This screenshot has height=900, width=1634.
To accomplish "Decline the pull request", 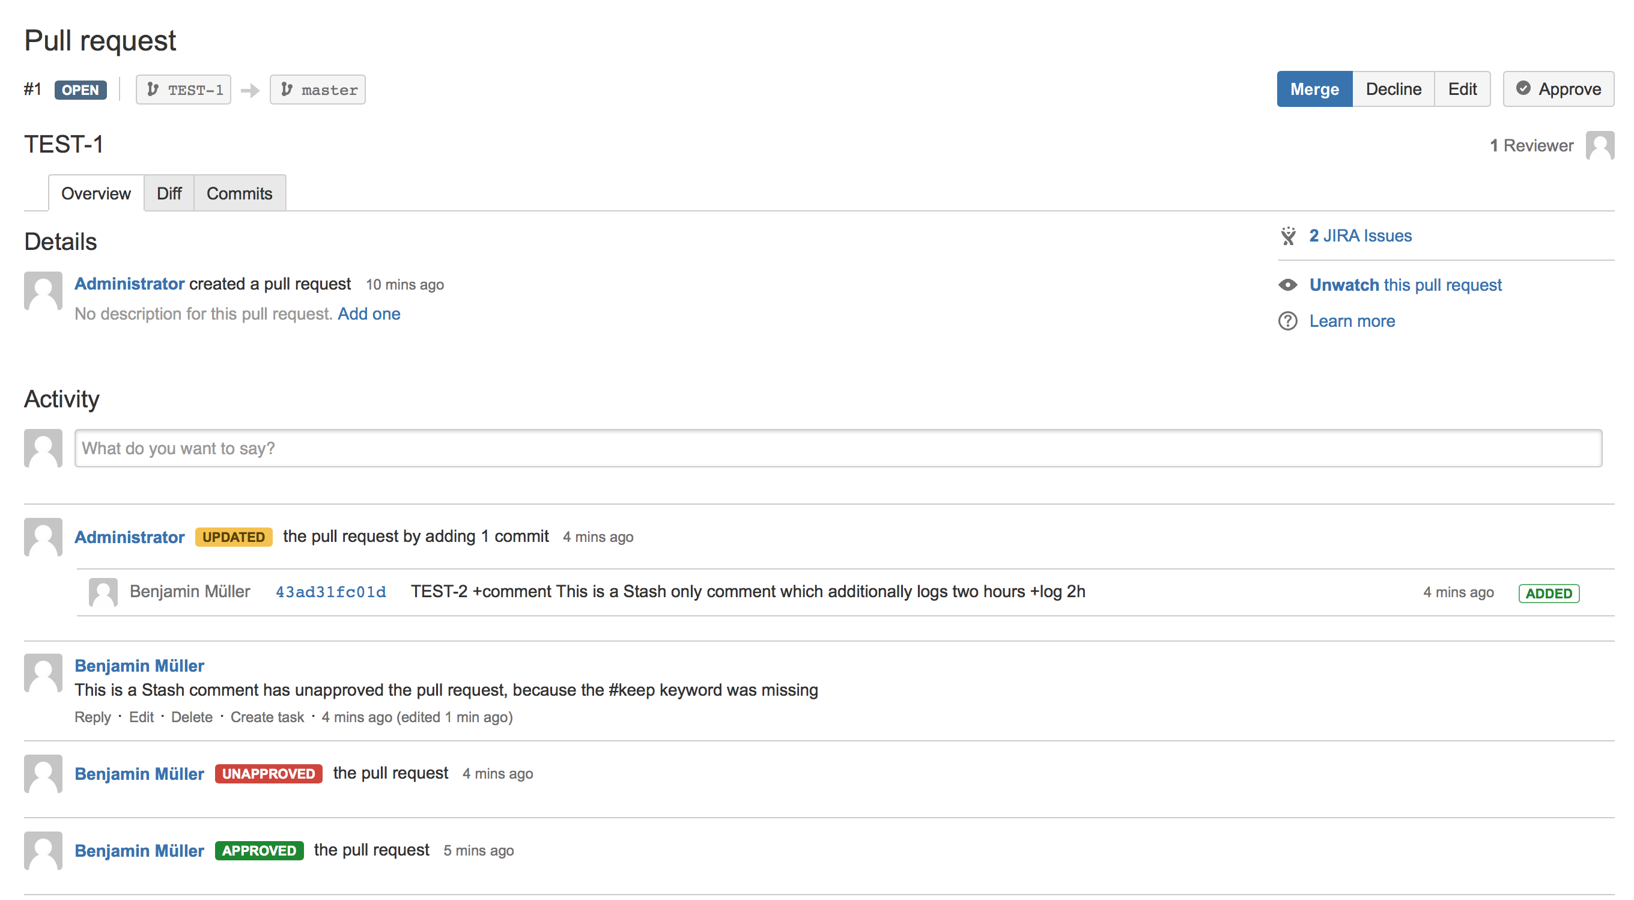I will tap(1393, 89).
